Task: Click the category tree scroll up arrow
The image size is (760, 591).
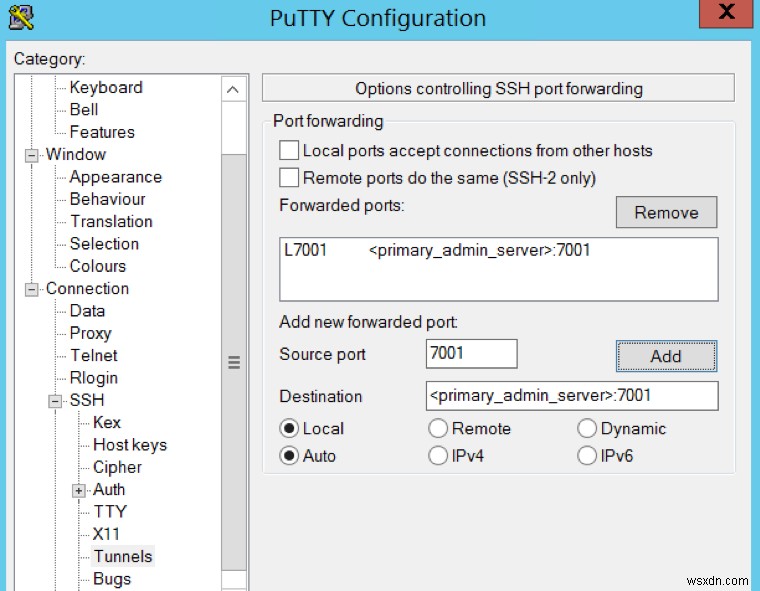Action: (233, 89)
